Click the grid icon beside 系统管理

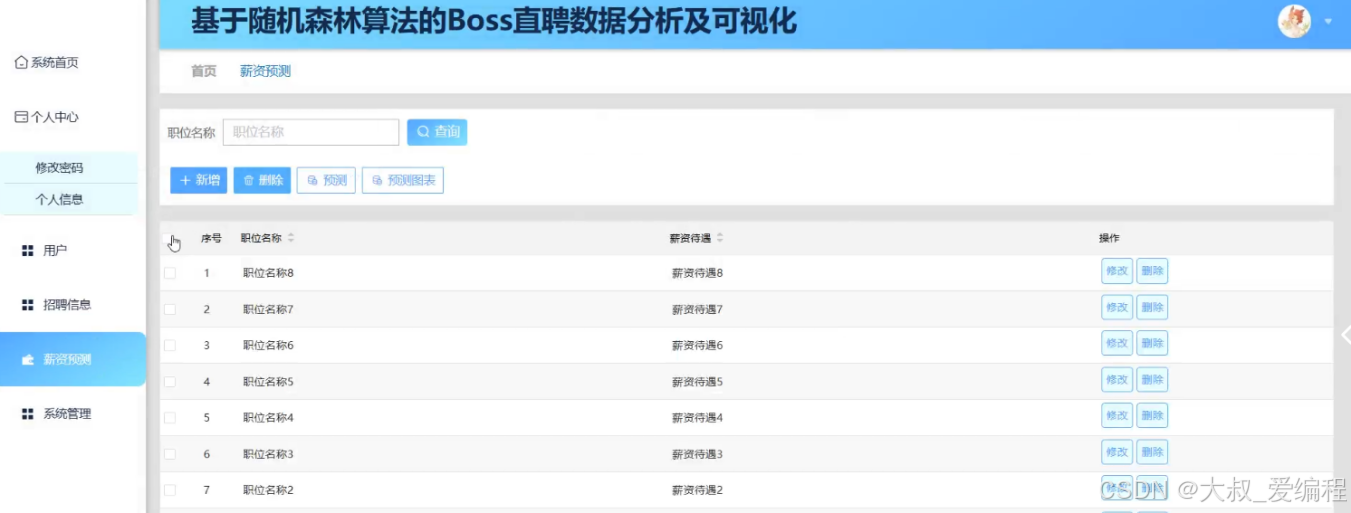point(28,414)
